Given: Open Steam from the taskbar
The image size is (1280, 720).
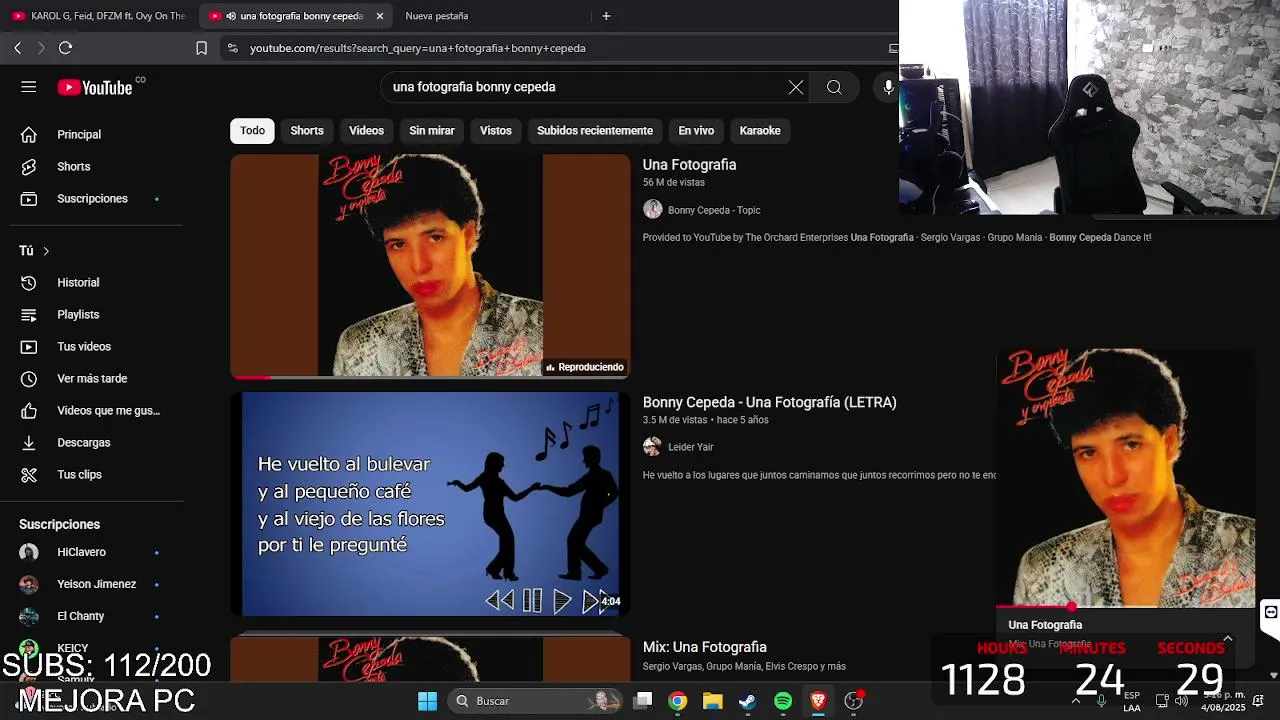Looking at the screenshot, I should (x=747, y=701).
